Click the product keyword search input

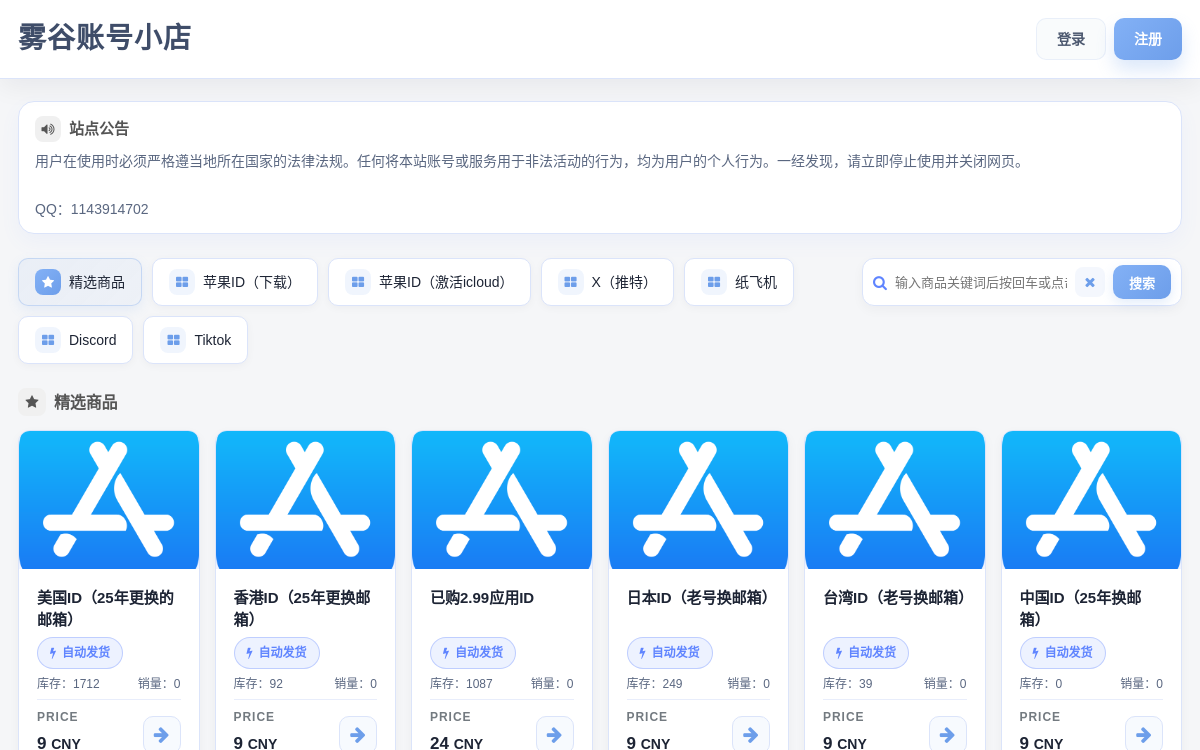pos(981,282)
